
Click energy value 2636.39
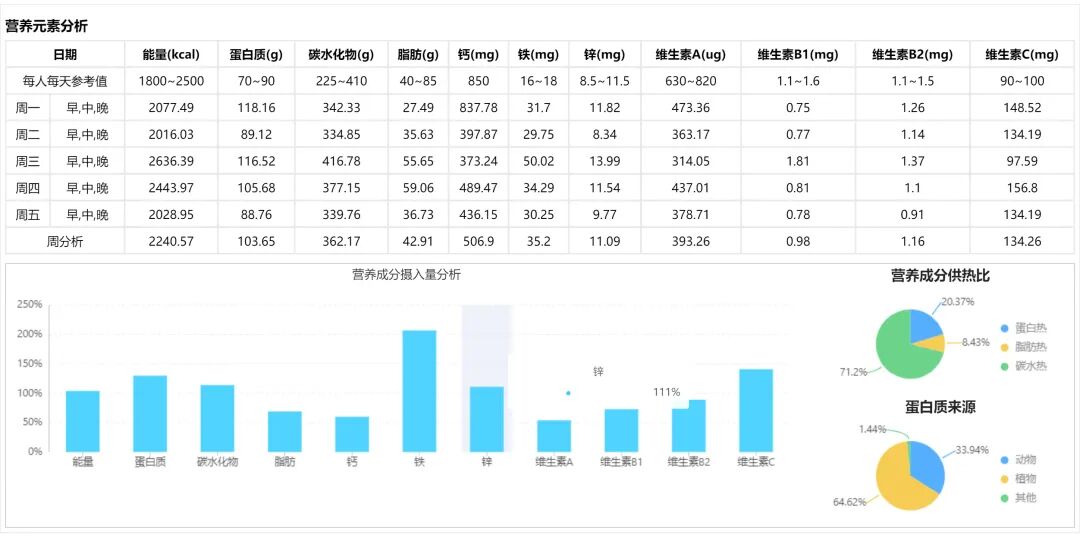171,161
